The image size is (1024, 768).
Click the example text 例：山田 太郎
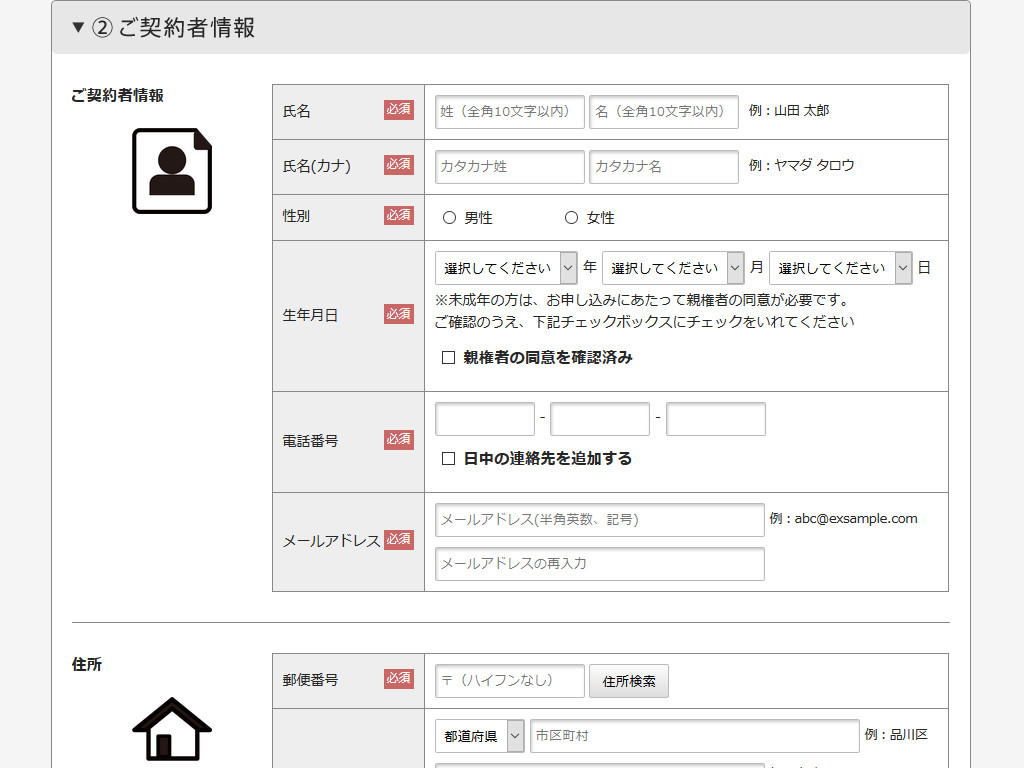point(789,110)
